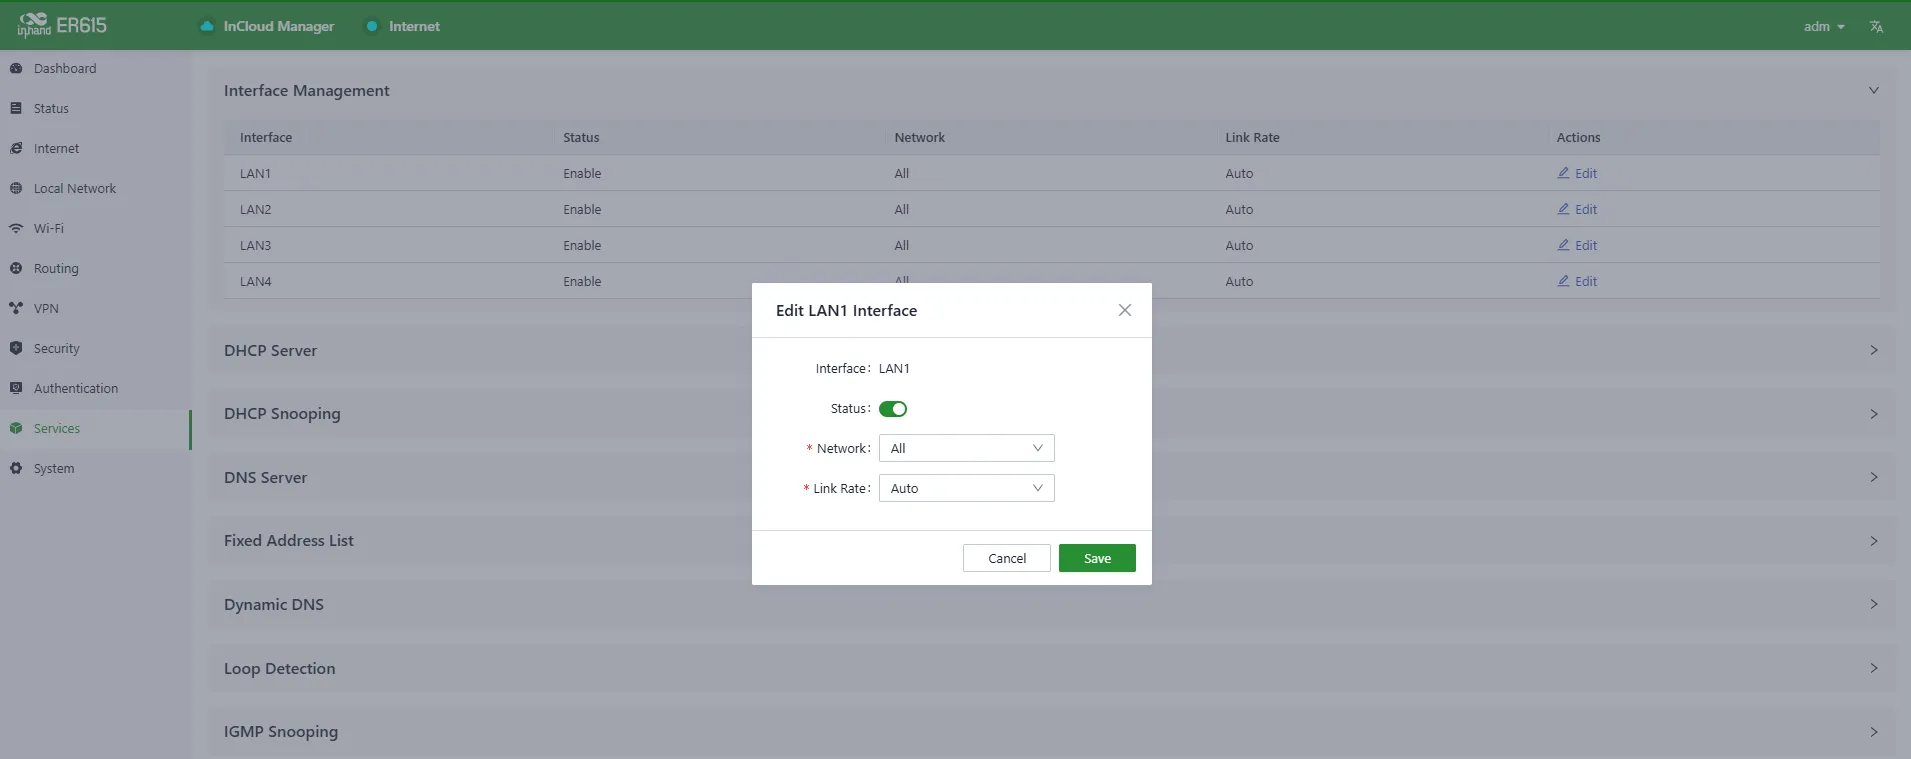Expand the Loop Detection section
1911x759 pixels.
pyautogui.click(x=1873, y=668)
